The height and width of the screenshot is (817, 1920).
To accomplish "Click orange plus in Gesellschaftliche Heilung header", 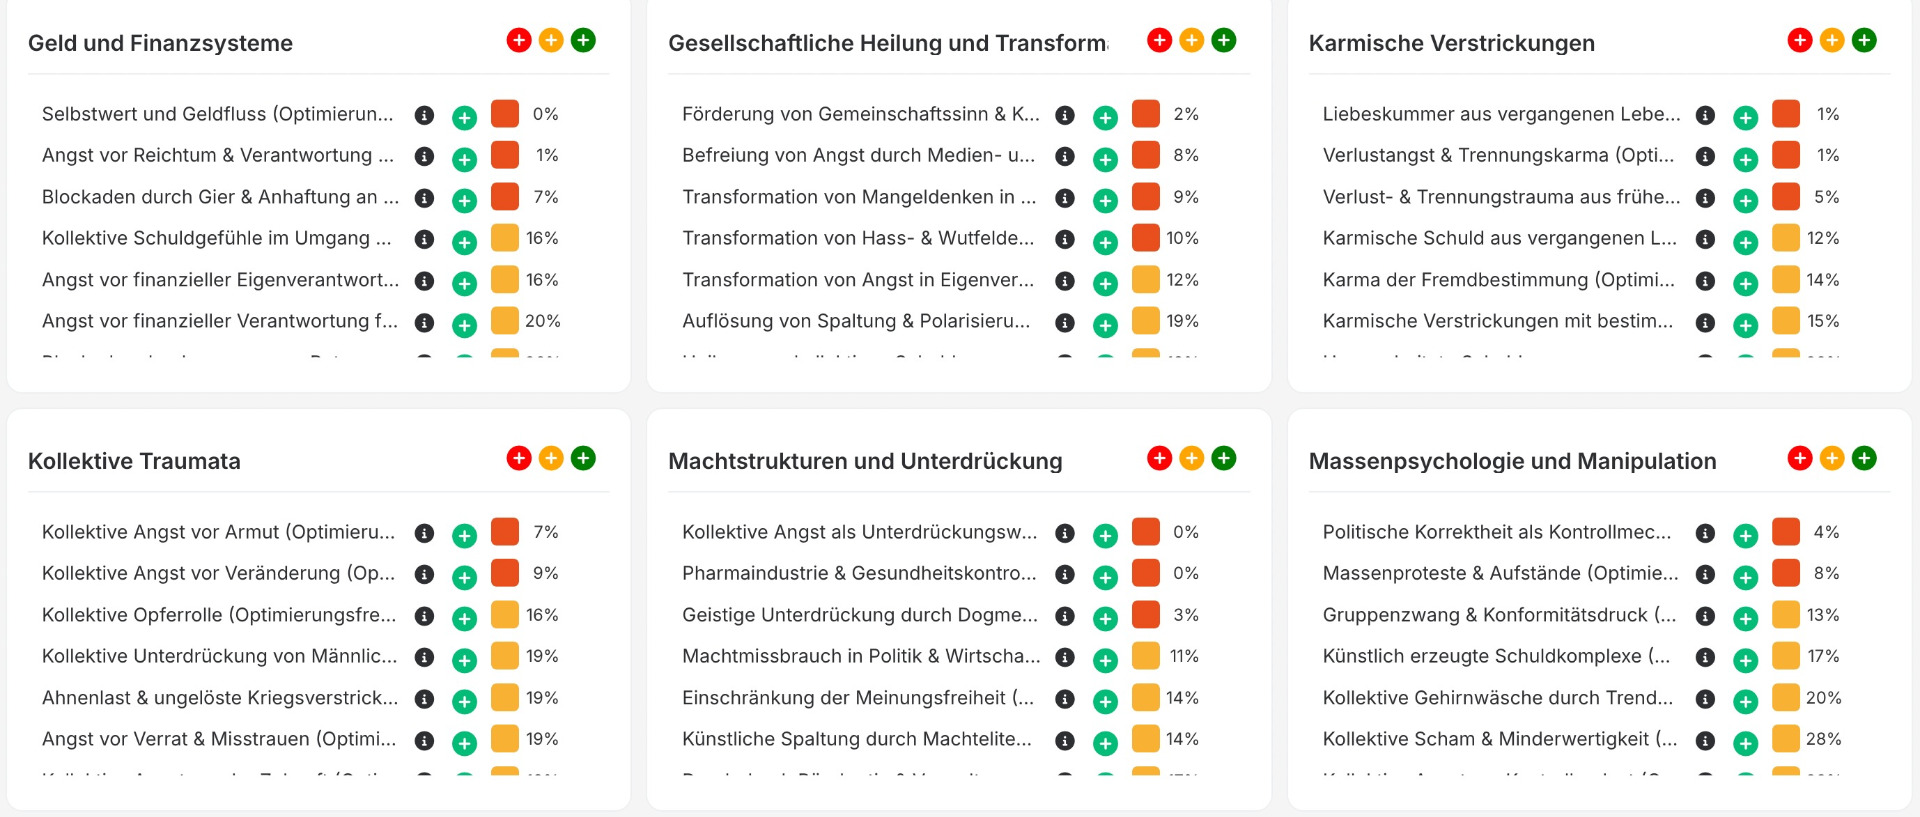I will (1191, 40).
